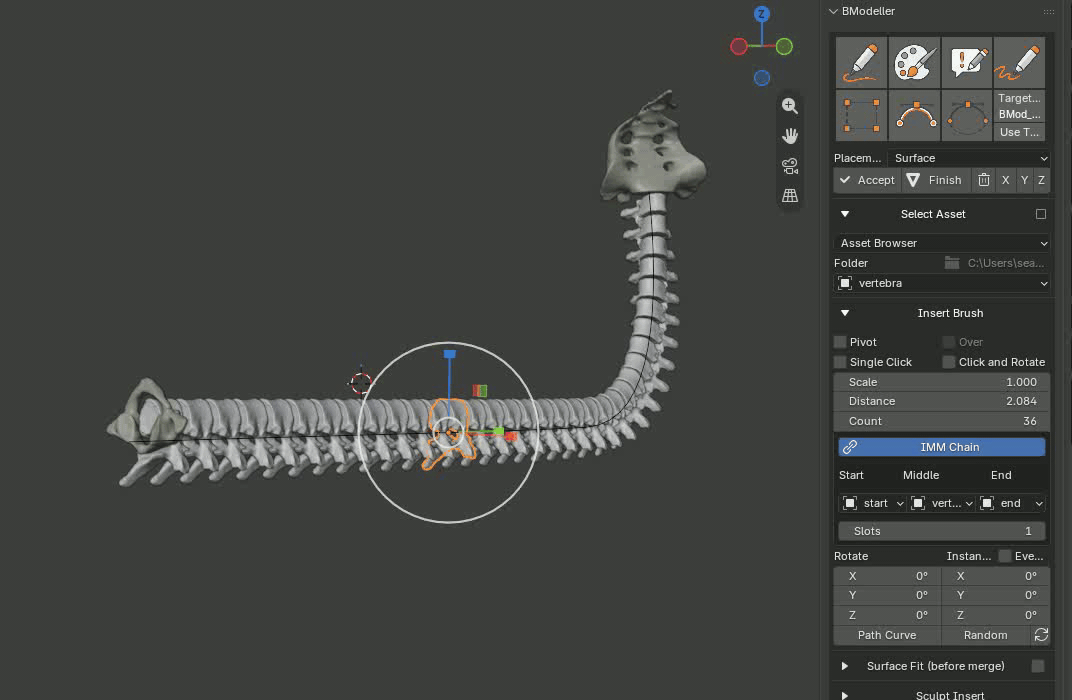1072x700 pixels.
Task: Select the draw pencil tool icon
Action: pos(861,63)
